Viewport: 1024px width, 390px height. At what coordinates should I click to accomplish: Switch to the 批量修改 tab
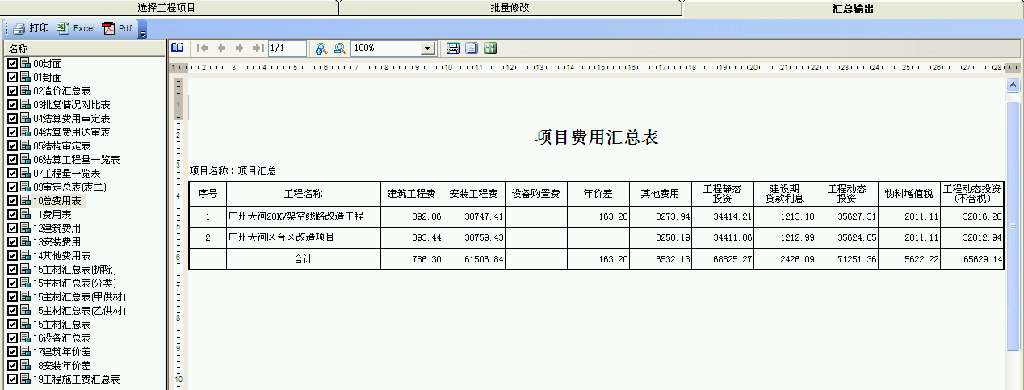(x=509, y=8)
